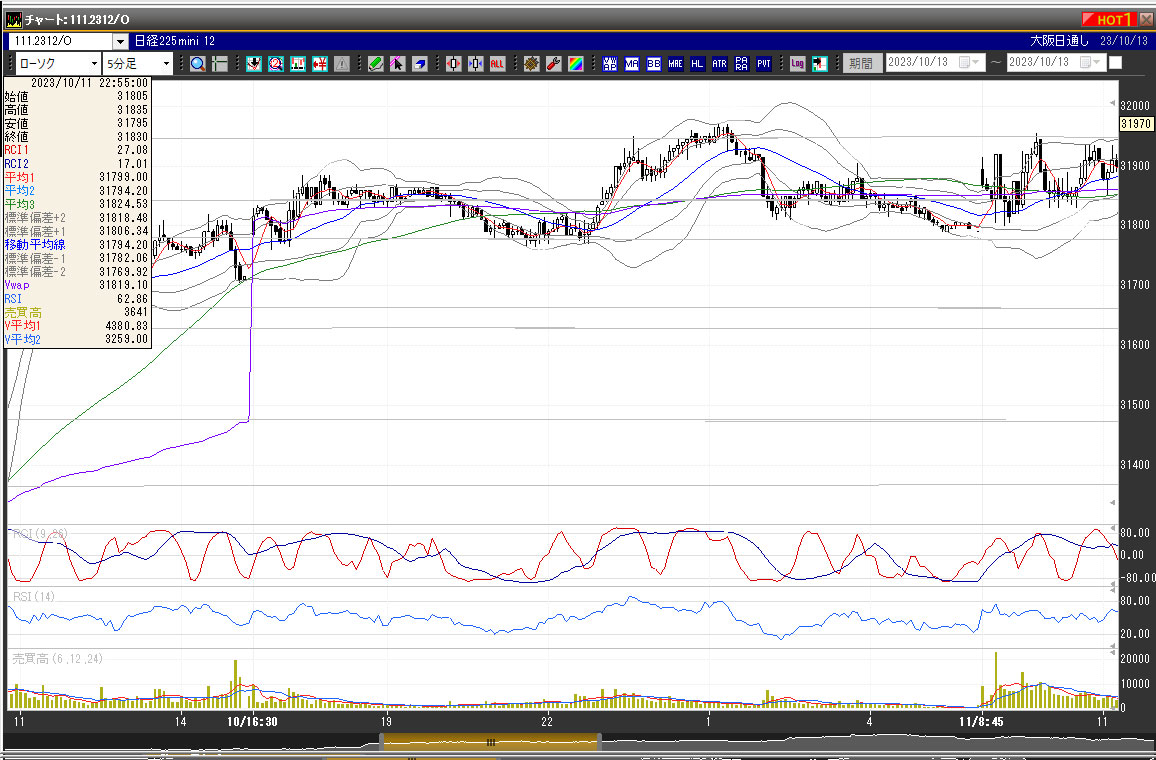Toggle the HL high-low indicator
The height and width of the screenshot is (760, 1156).
[697, 64]
